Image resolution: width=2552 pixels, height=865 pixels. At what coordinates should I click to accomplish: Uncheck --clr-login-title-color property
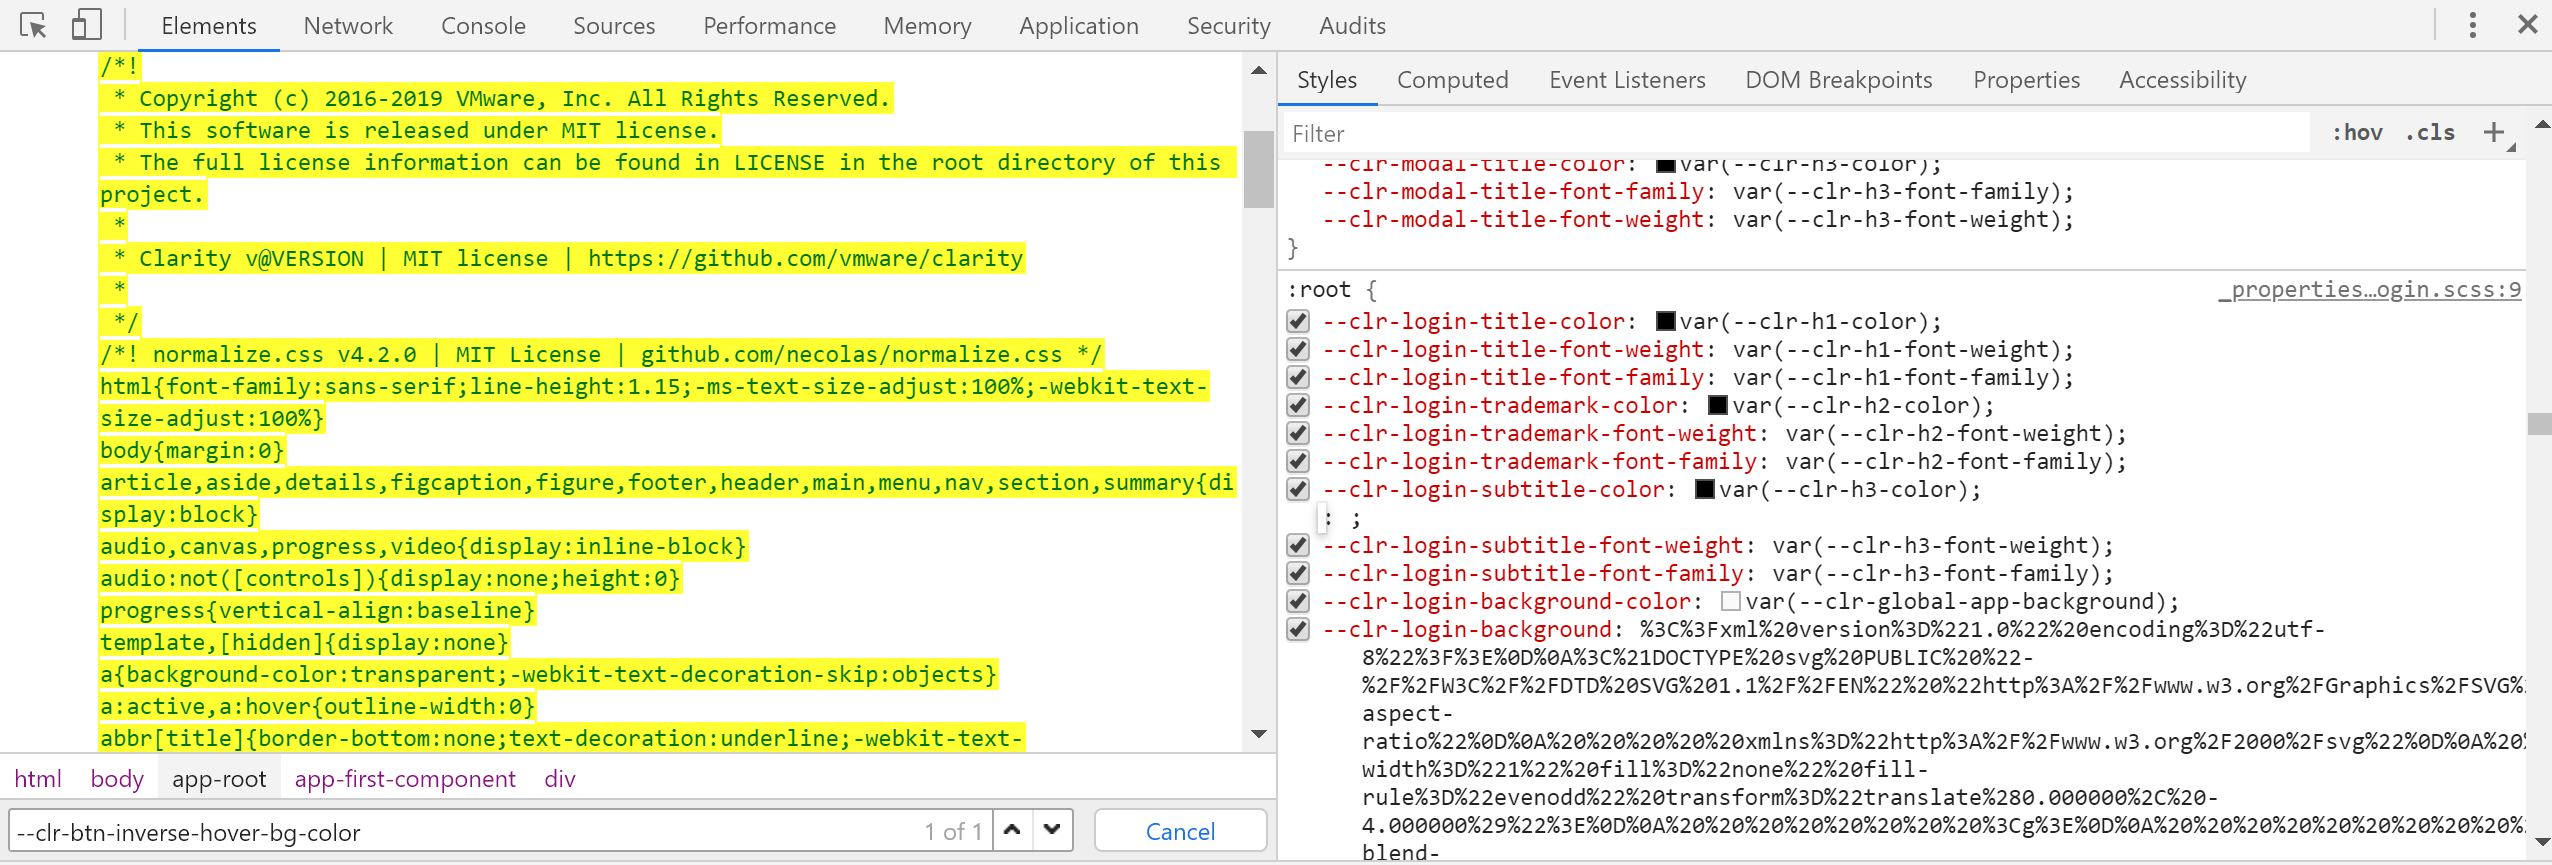pyautogui.click(x=1298, y=321)
